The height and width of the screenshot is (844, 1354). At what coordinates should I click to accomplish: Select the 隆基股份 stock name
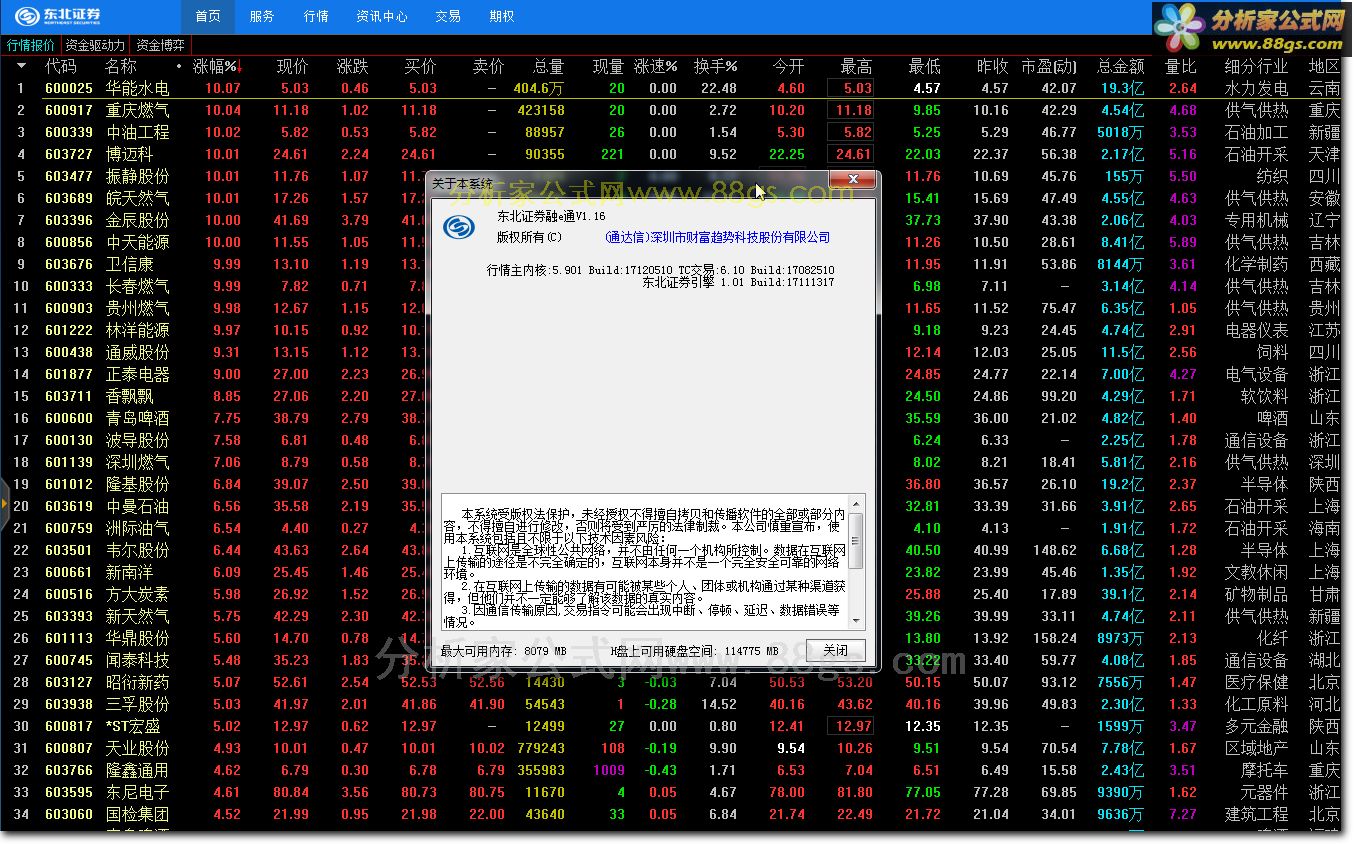pos(137,484)
